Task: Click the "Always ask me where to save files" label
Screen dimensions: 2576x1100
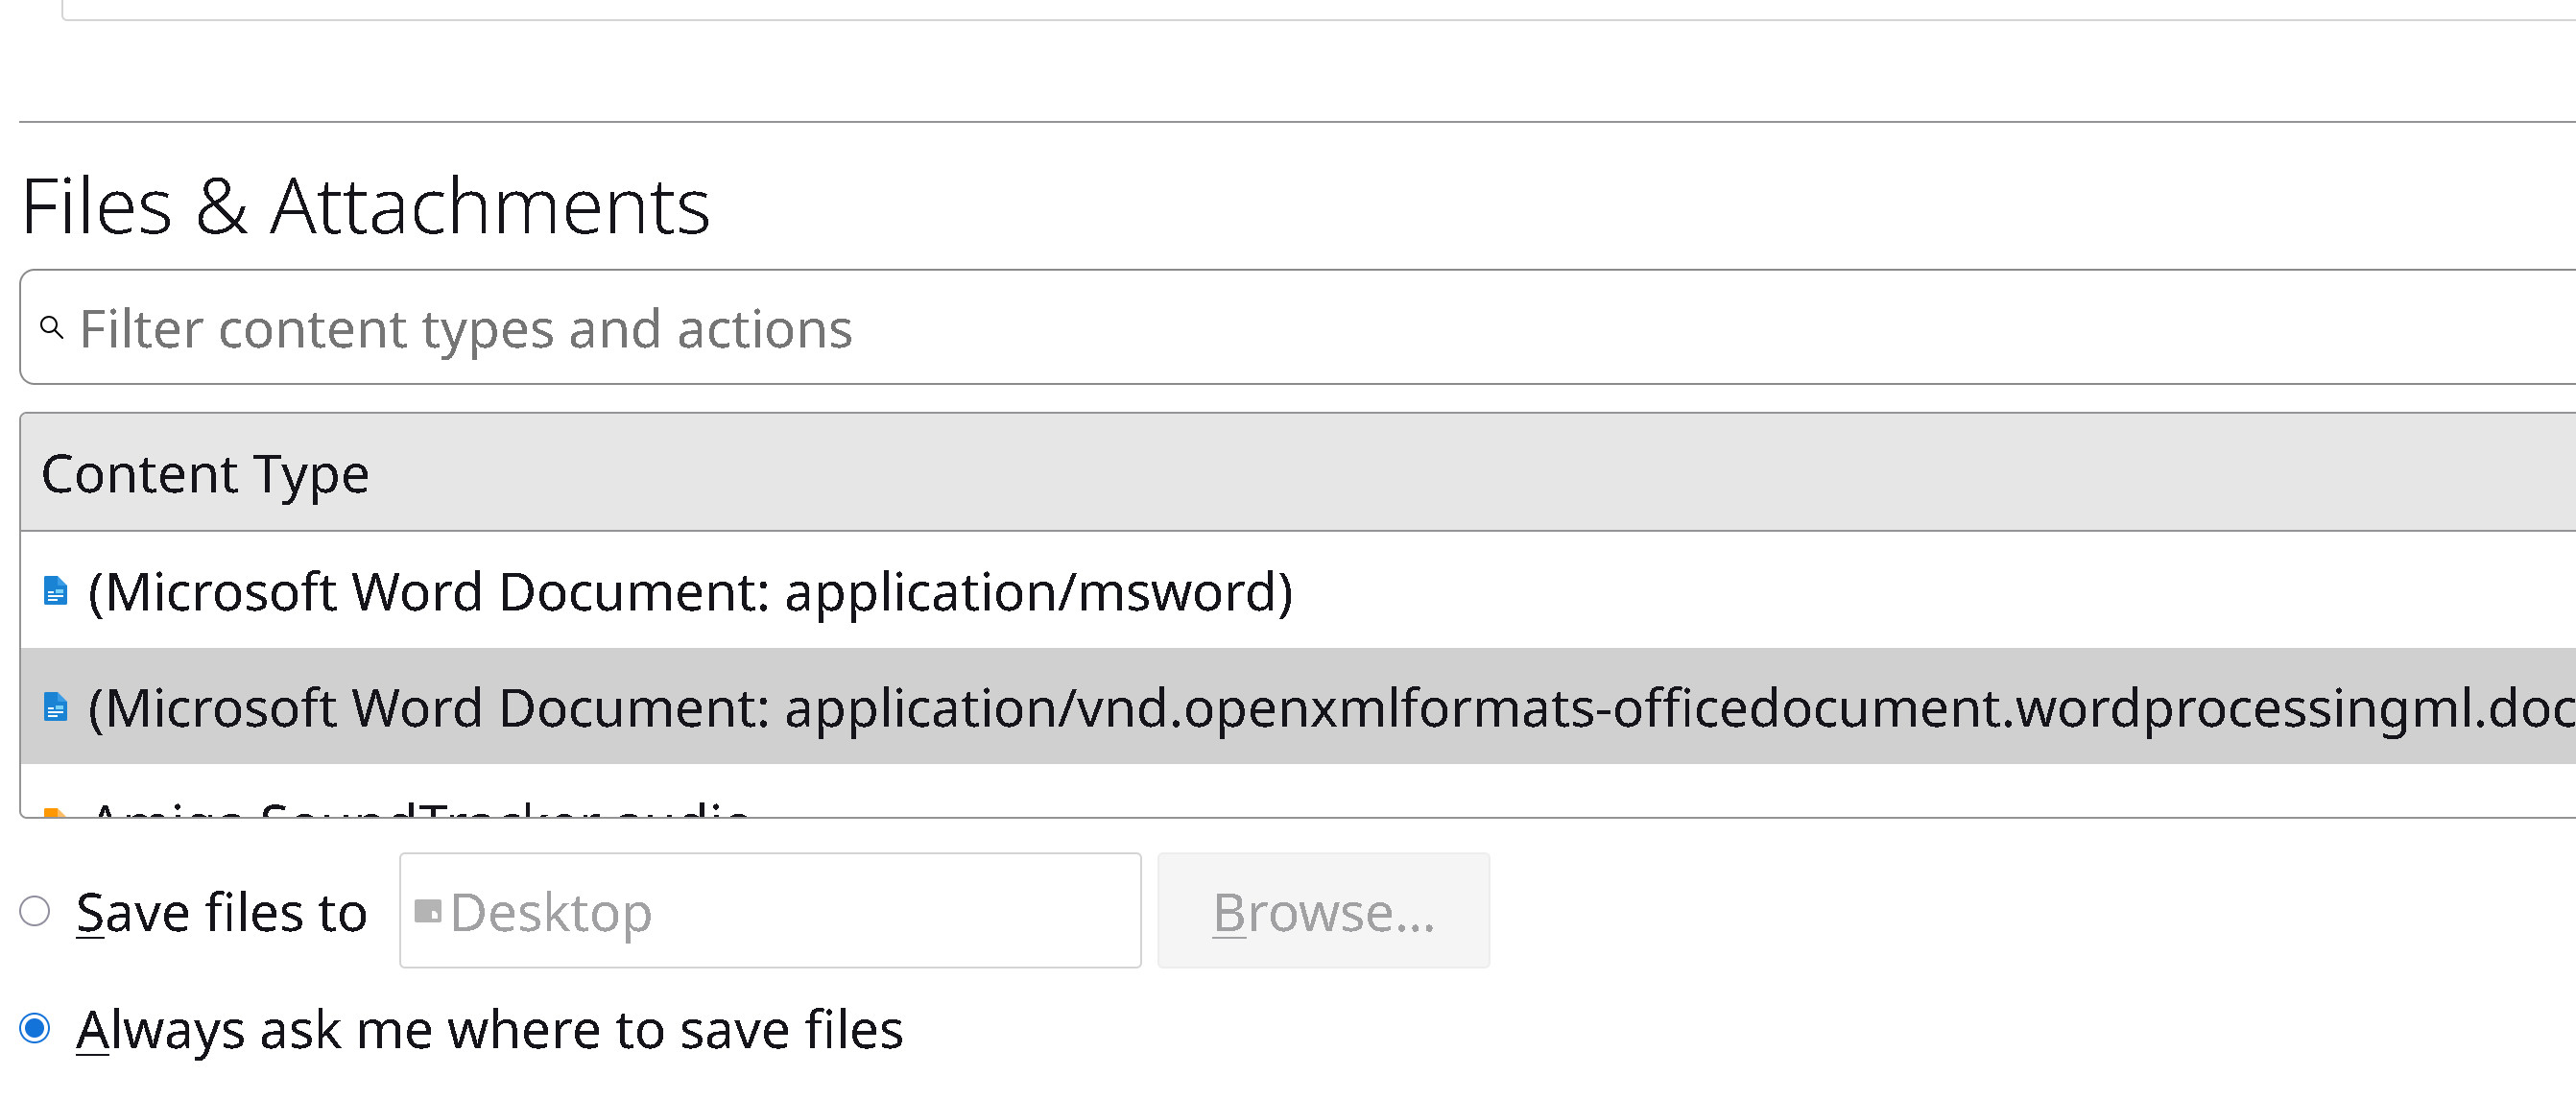Action: [489, 1030]
